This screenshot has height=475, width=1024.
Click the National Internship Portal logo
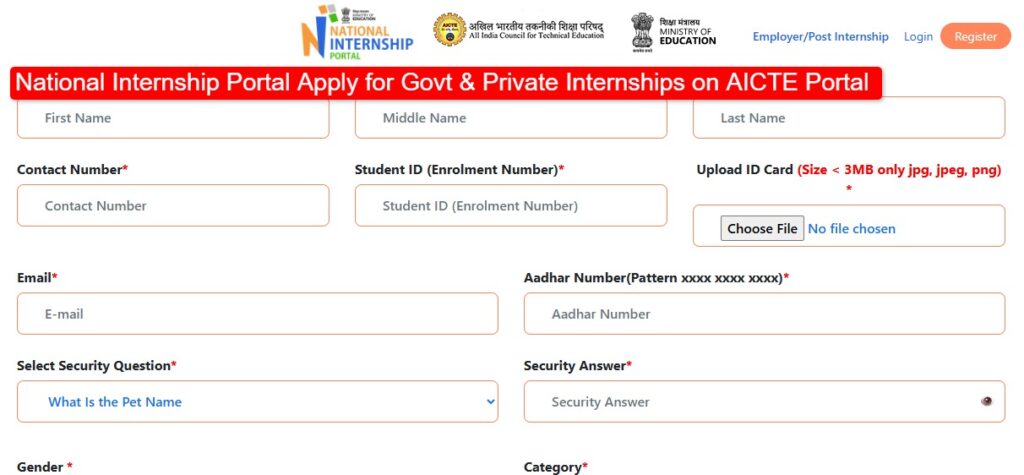357,33
